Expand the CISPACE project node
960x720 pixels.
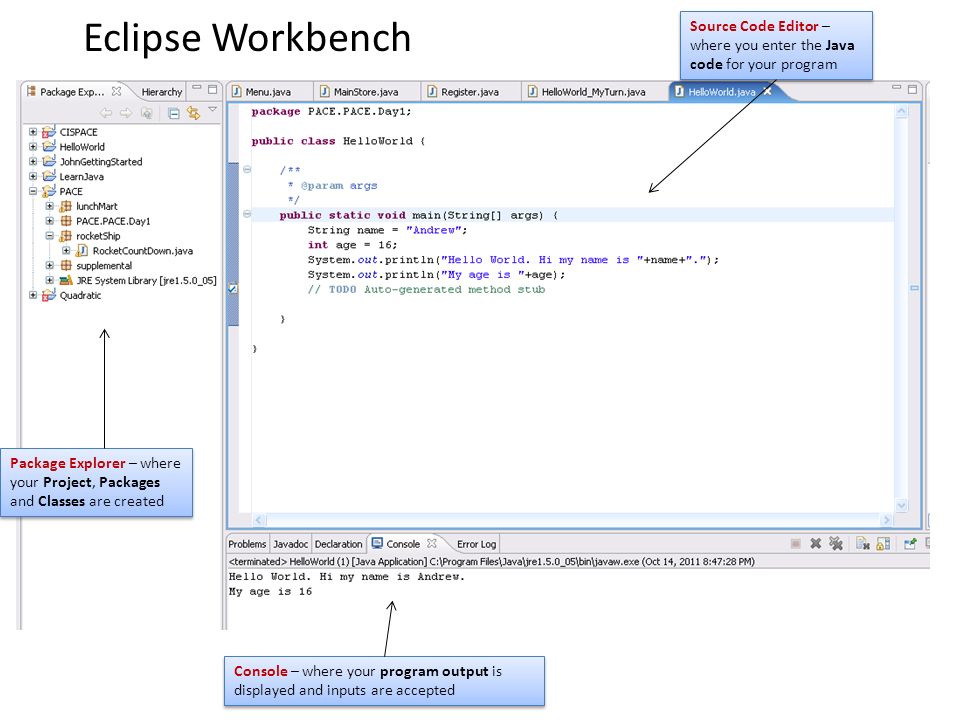(x=33, y=132)
